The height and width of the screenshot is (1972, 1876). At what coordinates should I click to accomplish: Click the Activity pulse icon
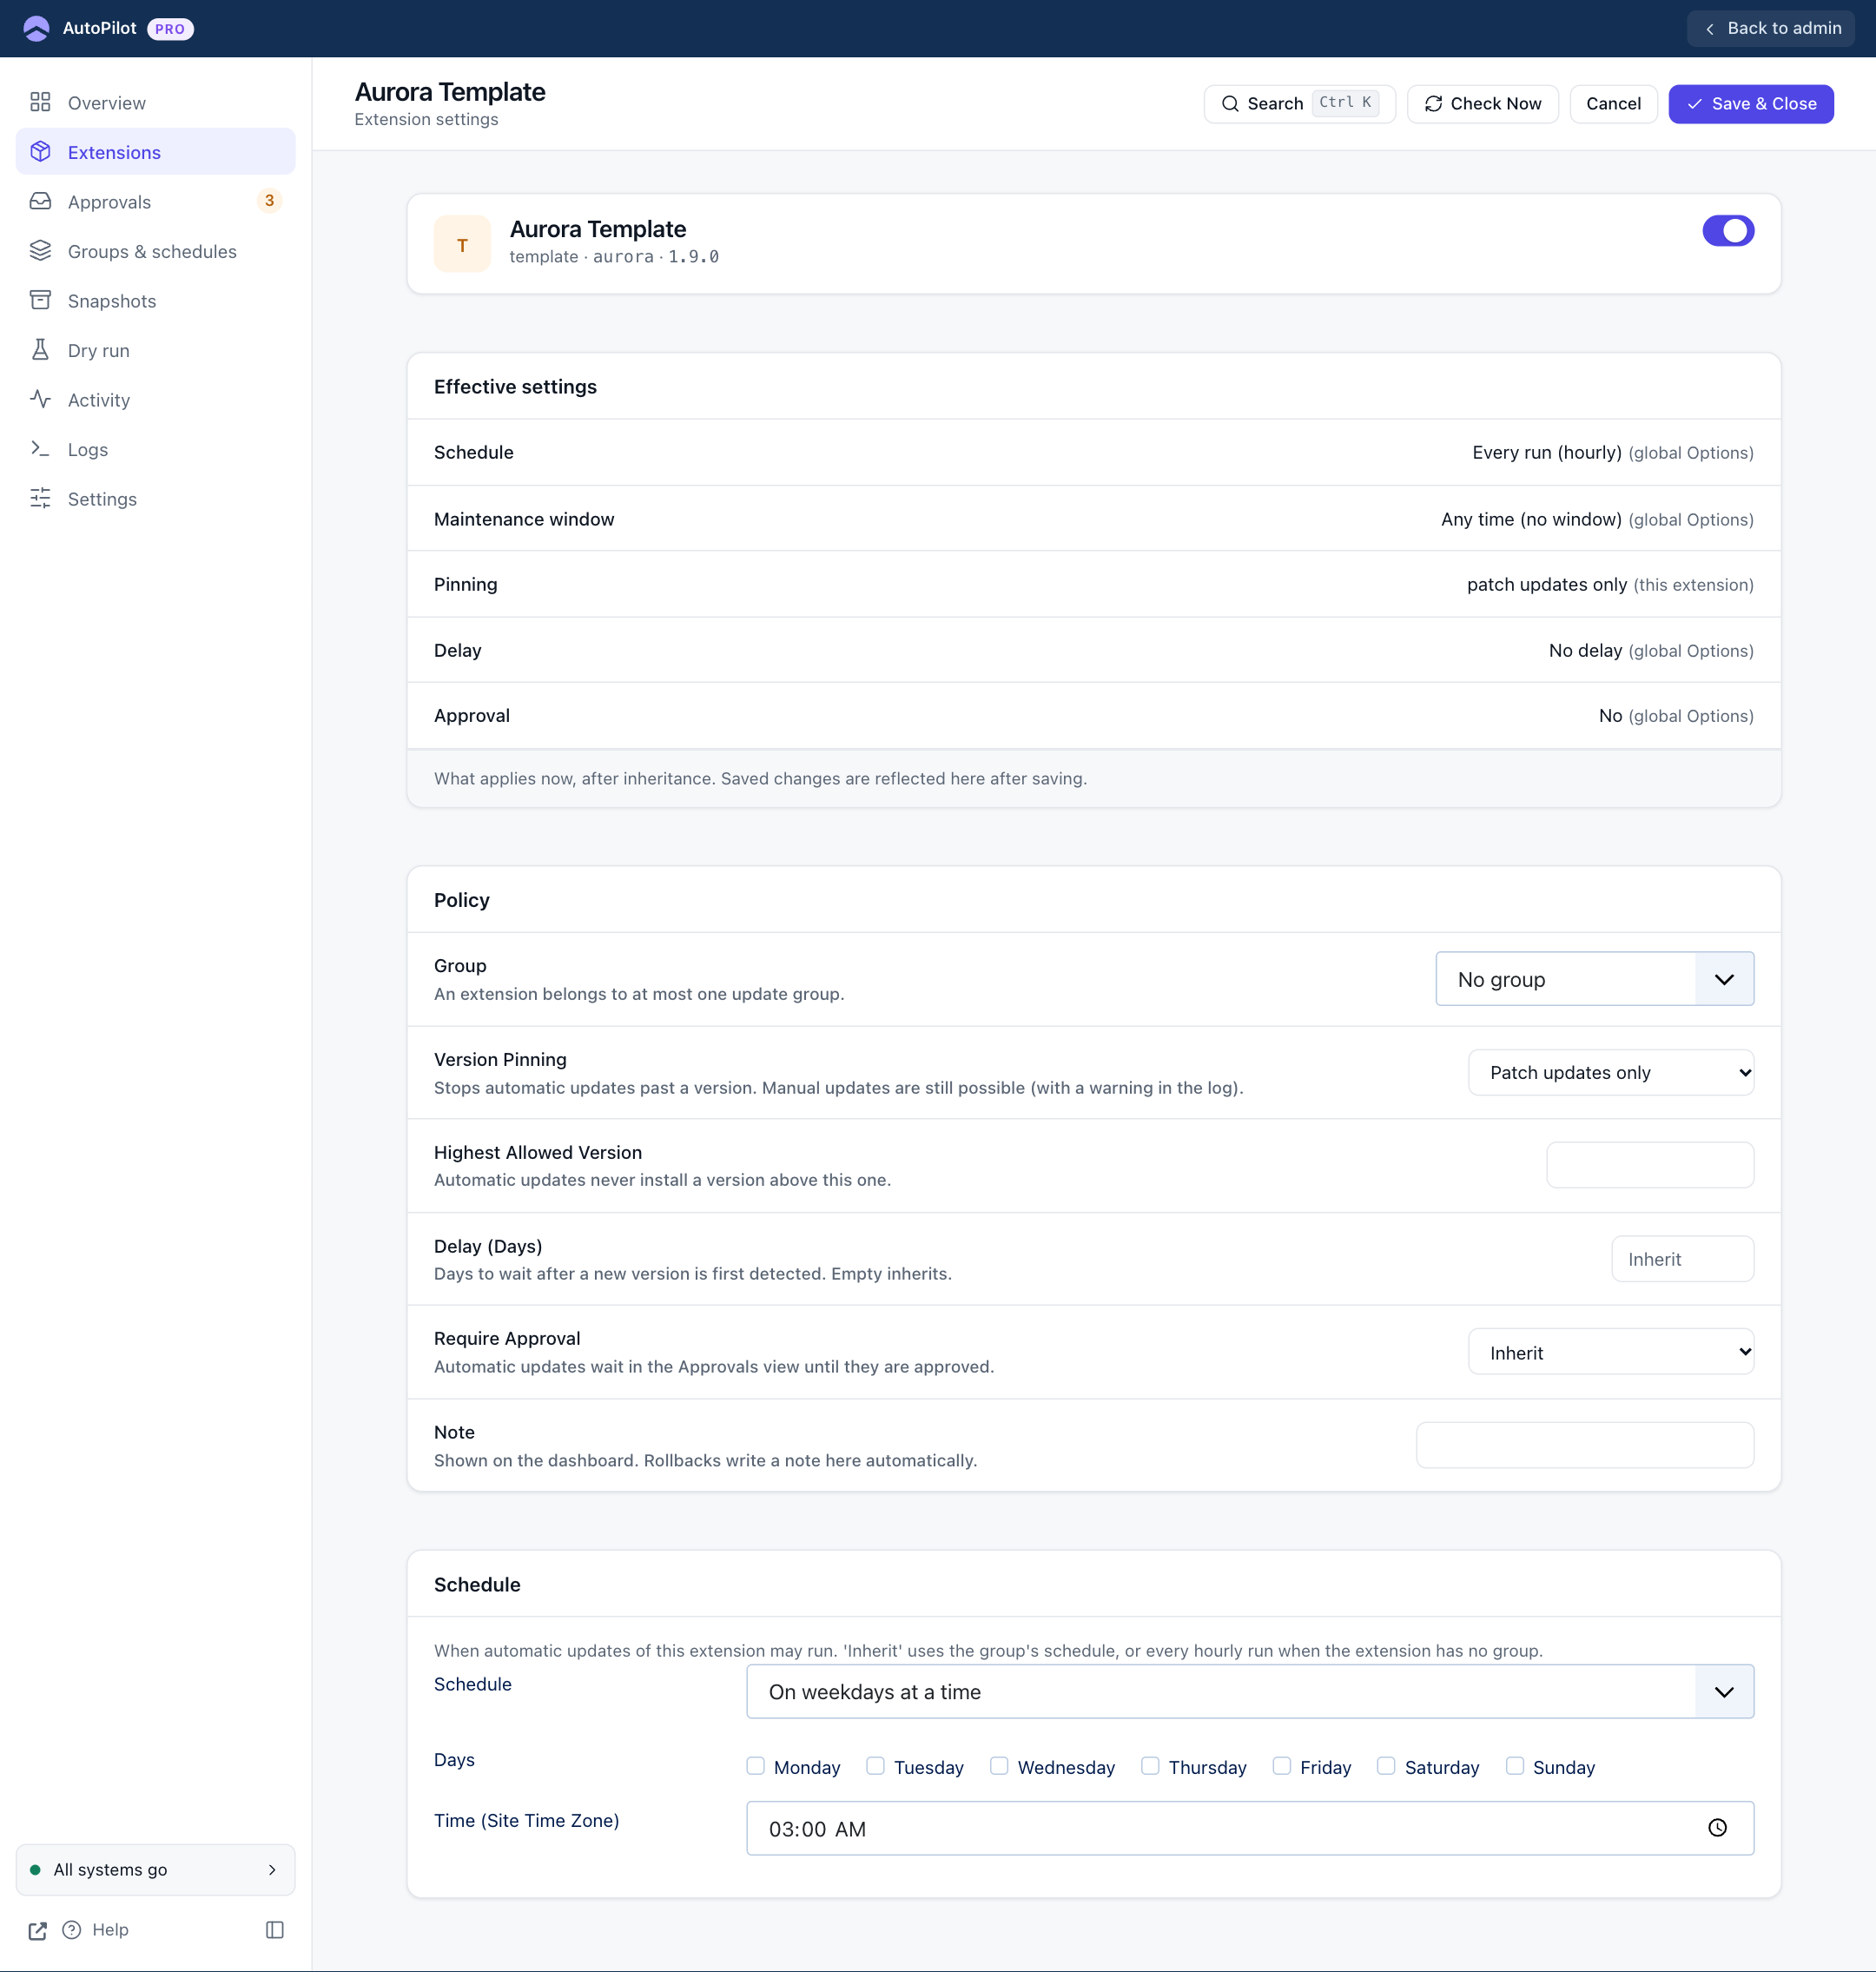40,400
